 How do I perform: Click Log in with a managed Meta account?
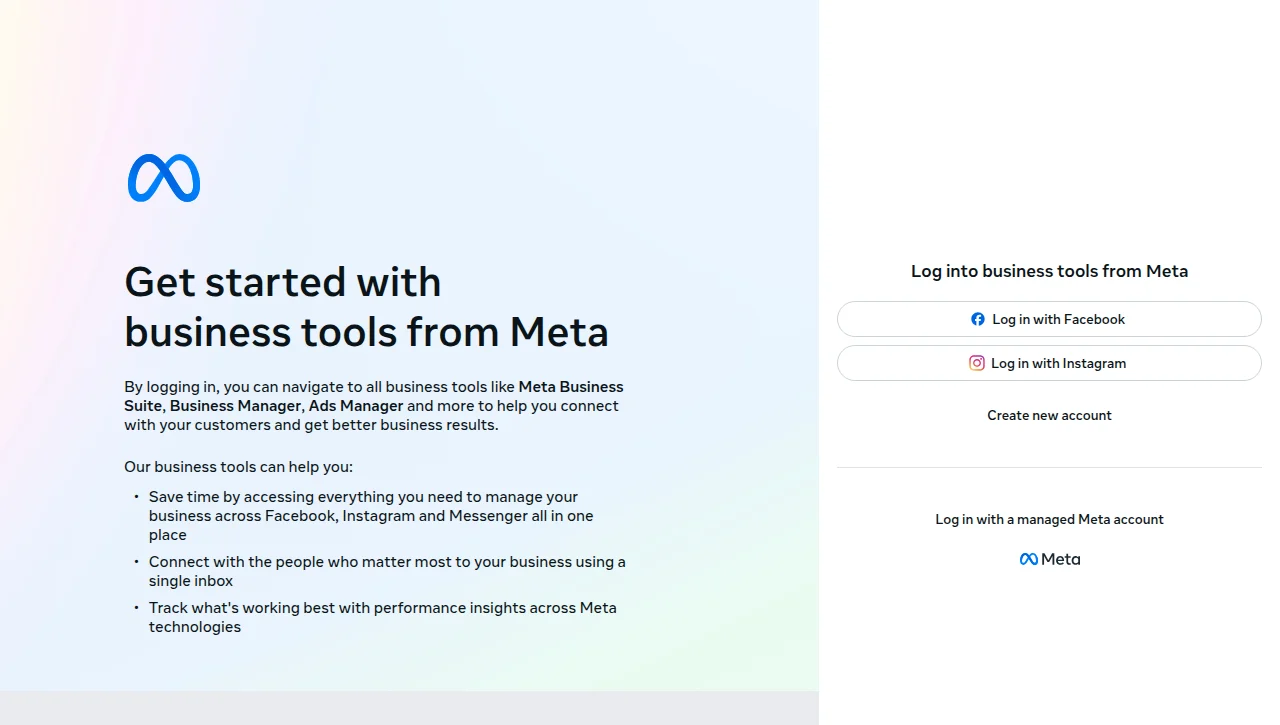pos(1049,519)
